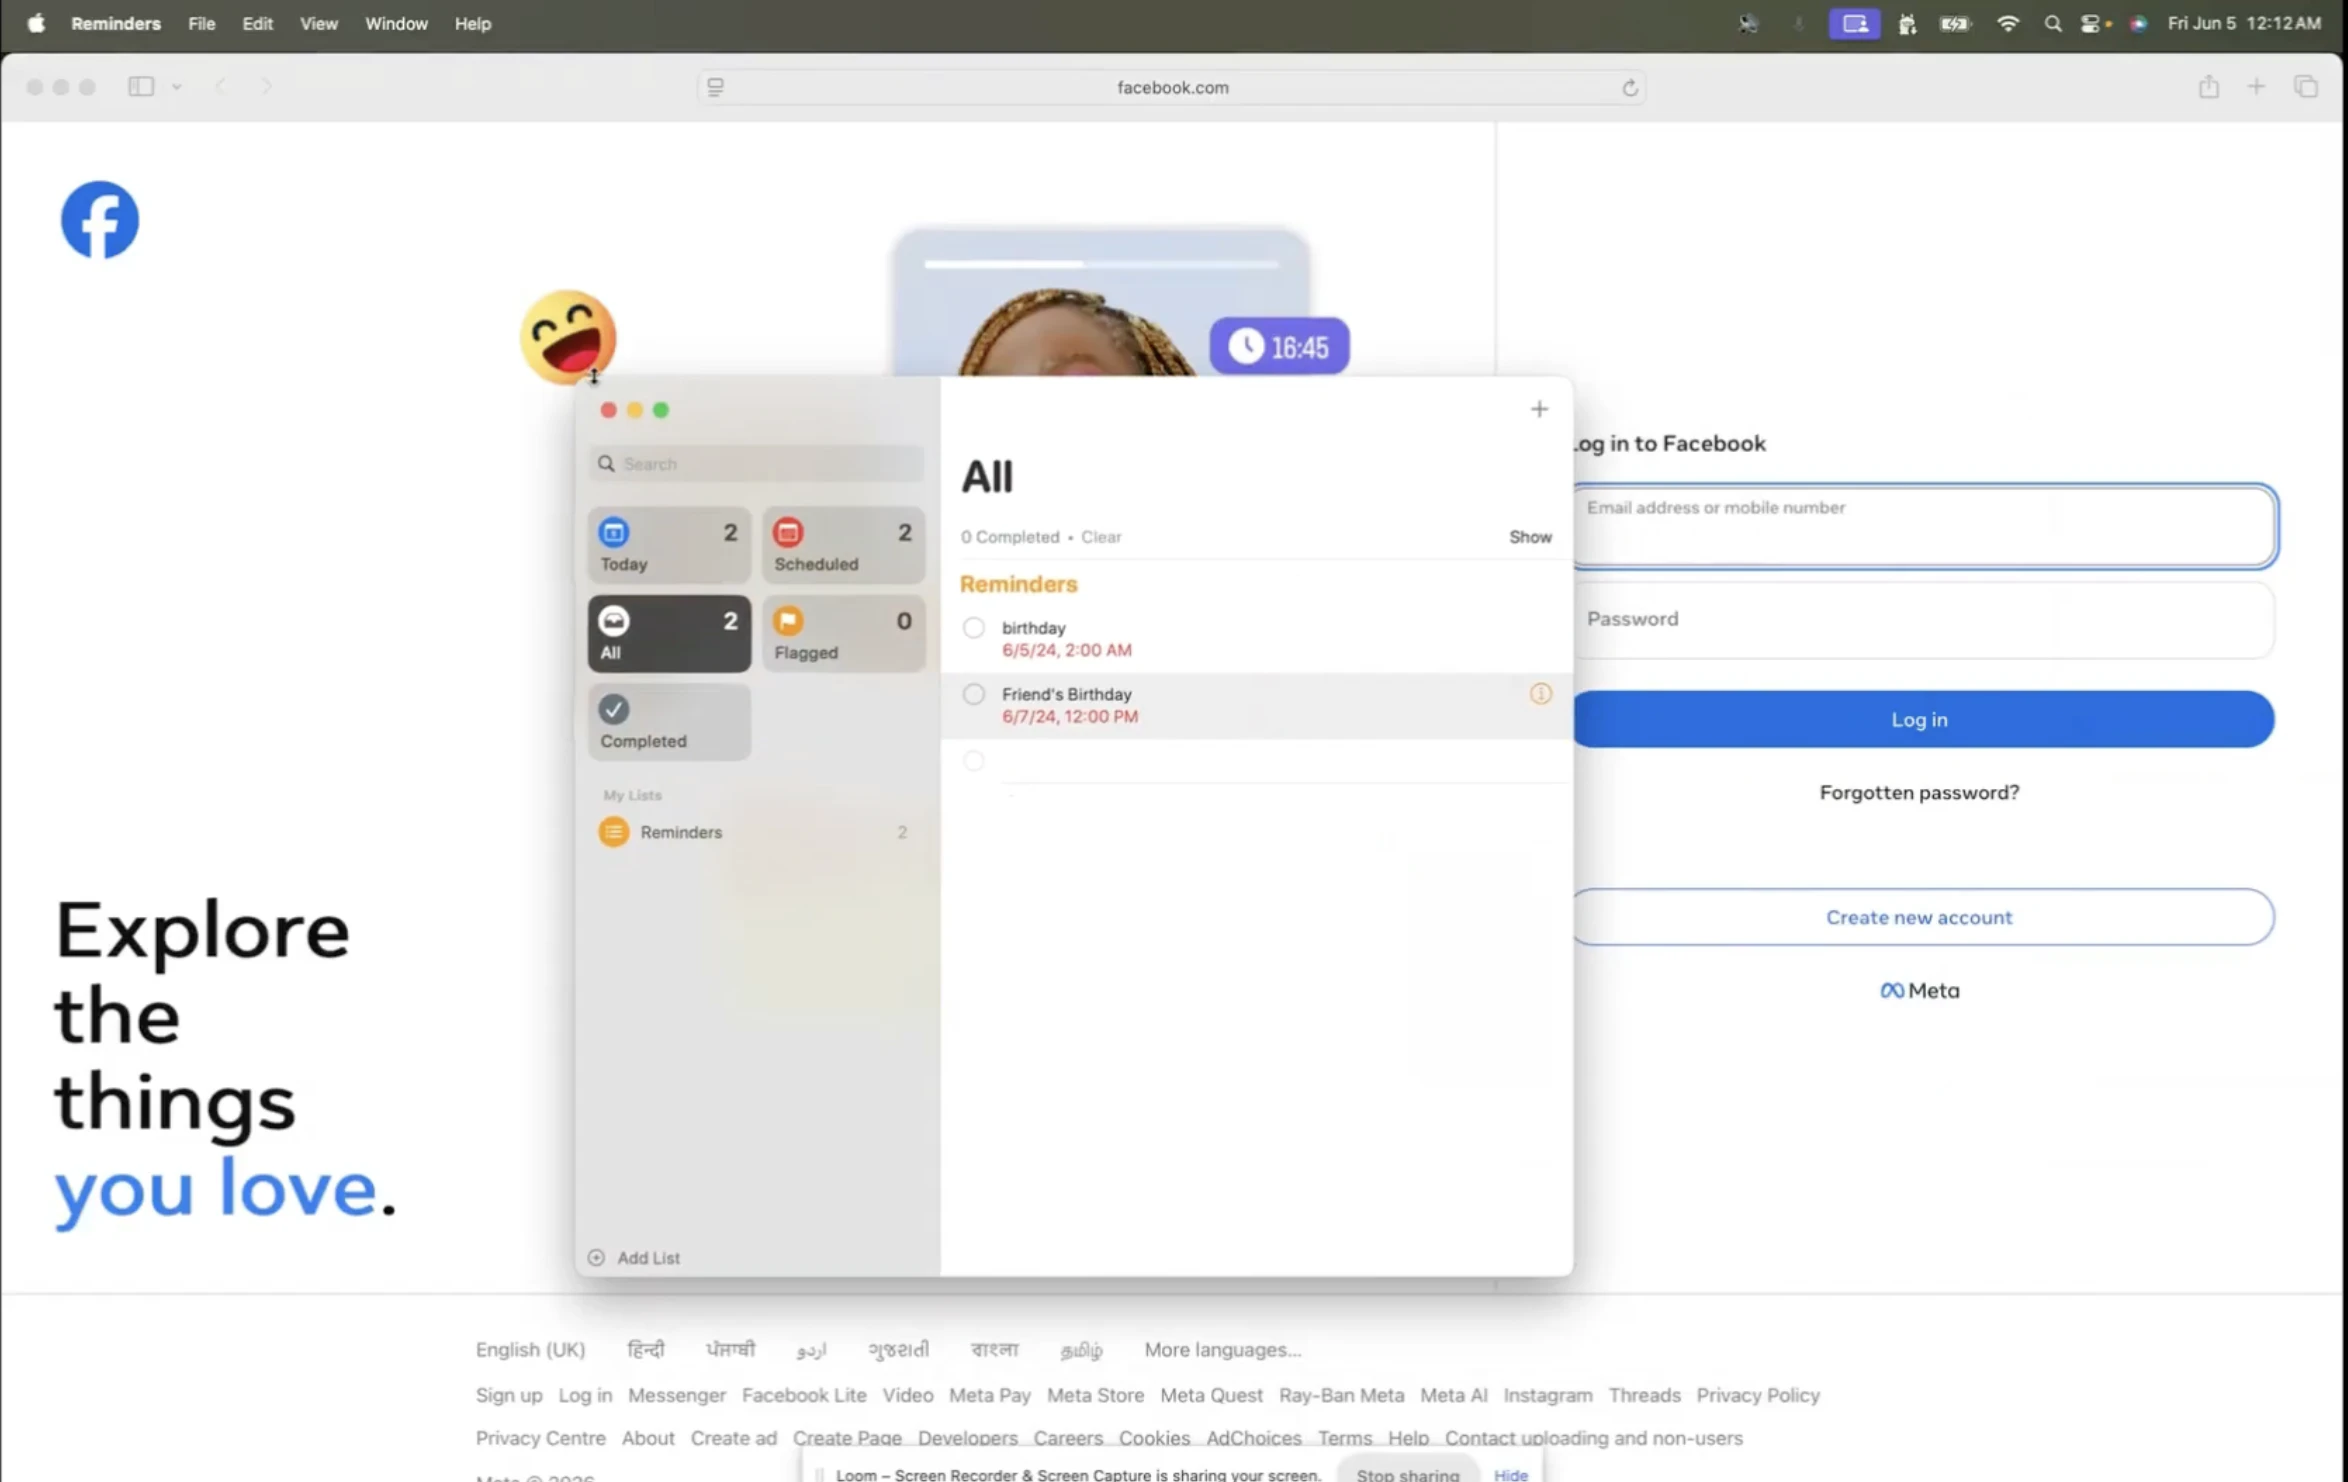Hide the Loom sharing notification
Viewport: 2348px width, 1482px height.
1510,1474
